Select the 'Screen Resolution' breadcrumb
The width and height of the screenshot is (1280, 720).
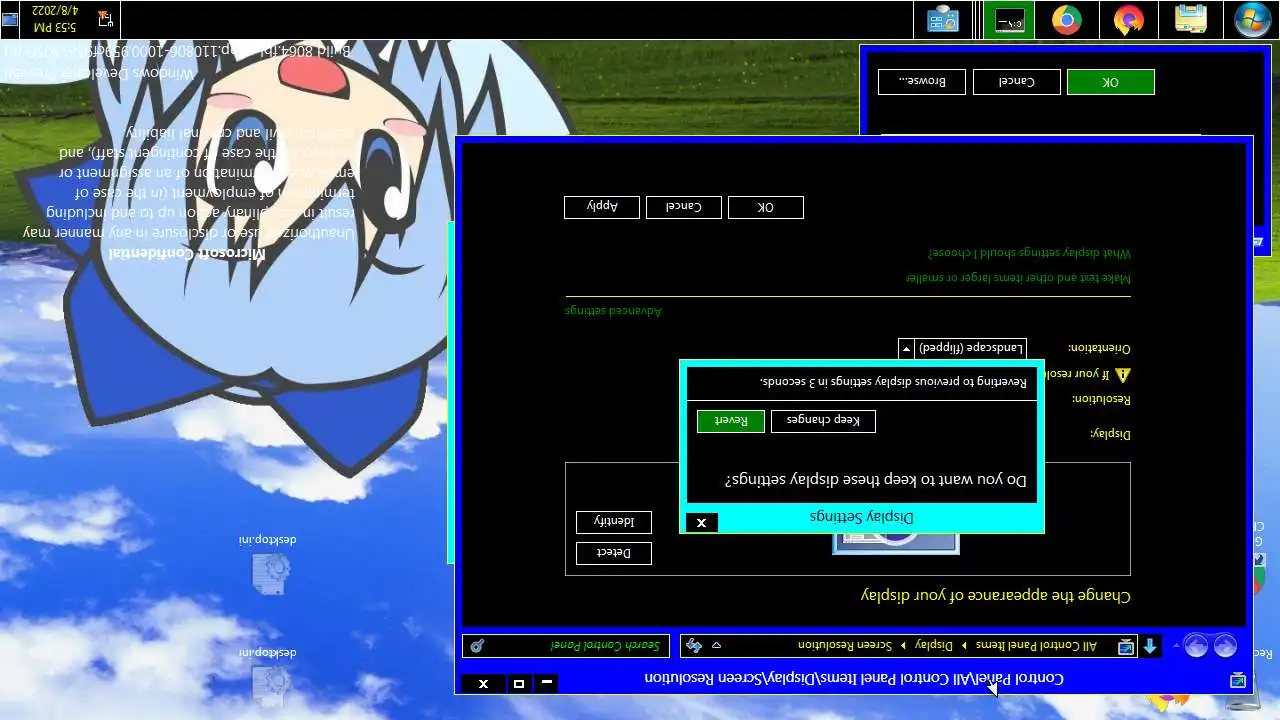844,646
